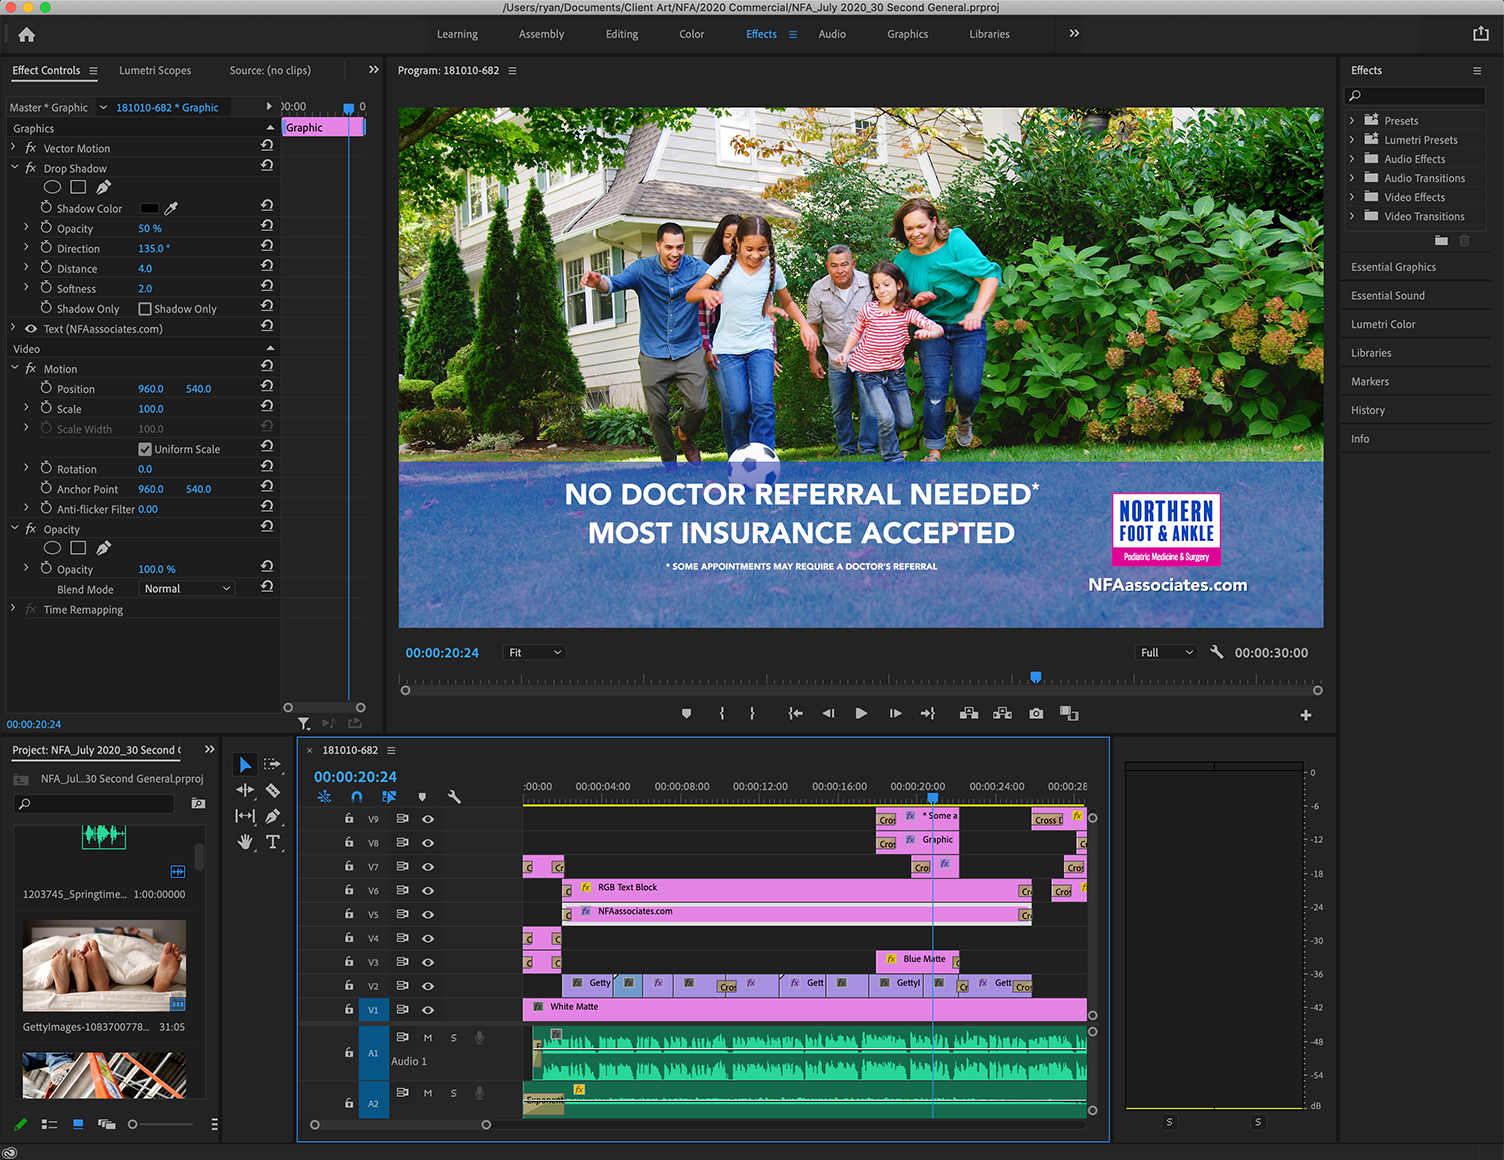1504x1160 pixels.
Task: Select the Pen tool in tools panel
Action: tap(272, 816)
